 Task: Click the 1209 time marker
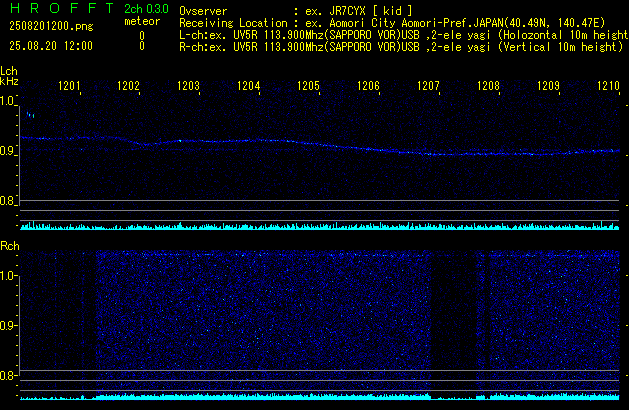[548, 86]
